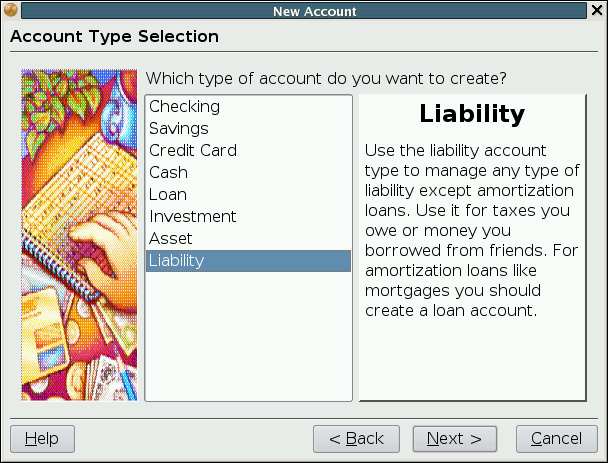The image size is (608, 463).
Task: Open Help for account type selection
Action: [42, 439]
